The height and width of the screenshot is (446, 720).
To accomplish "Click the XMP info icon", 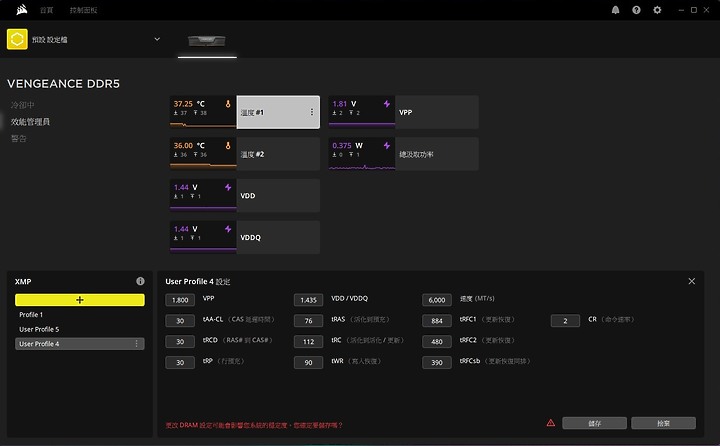I will (x=140, y=281).
